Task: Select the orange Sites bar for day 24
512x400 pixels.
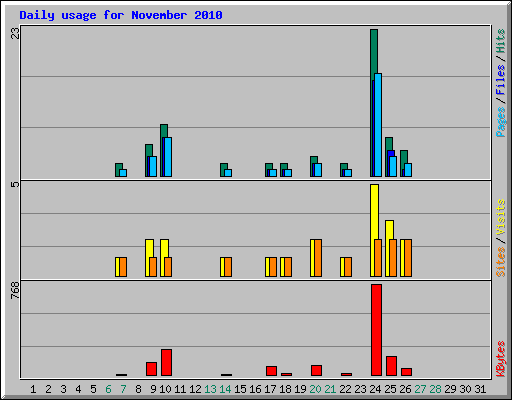Action: click(x=378, y=258)
